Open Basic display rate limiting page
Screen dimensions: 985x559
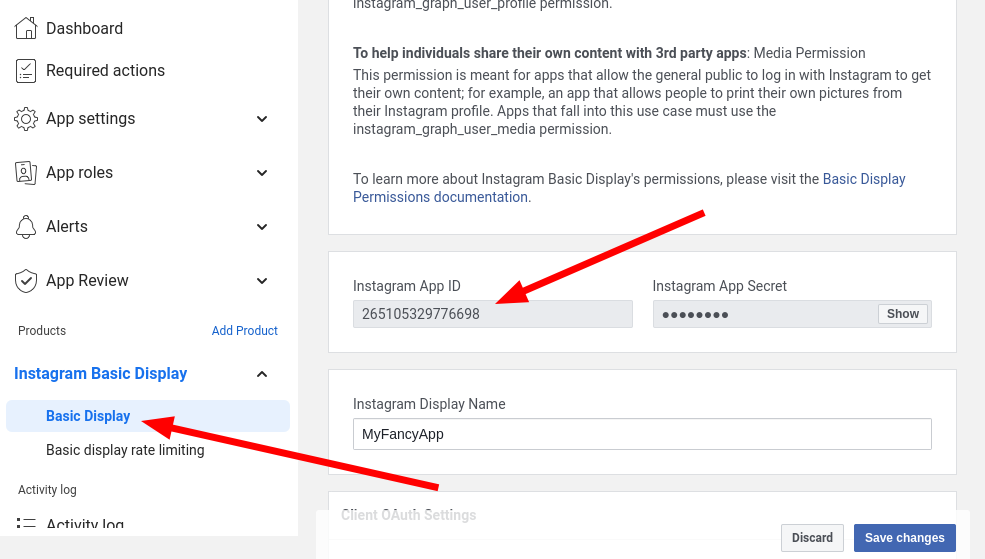click(x=125, y=450)
